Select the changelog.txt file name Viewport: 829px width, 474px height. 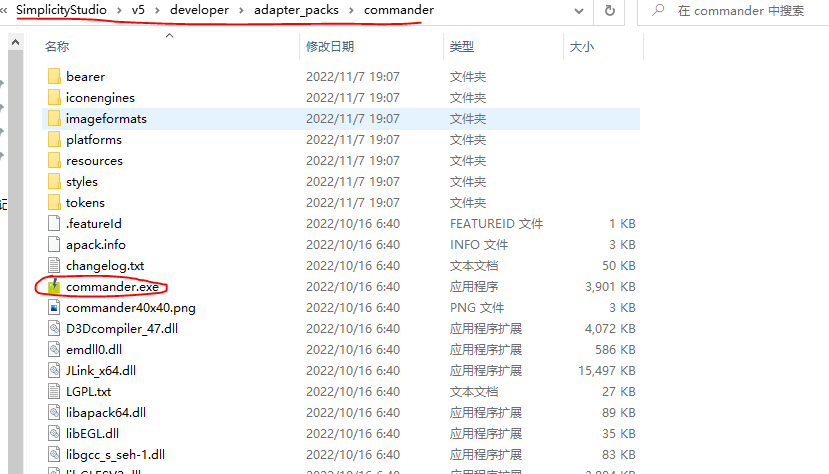click(x=105, y=265)
